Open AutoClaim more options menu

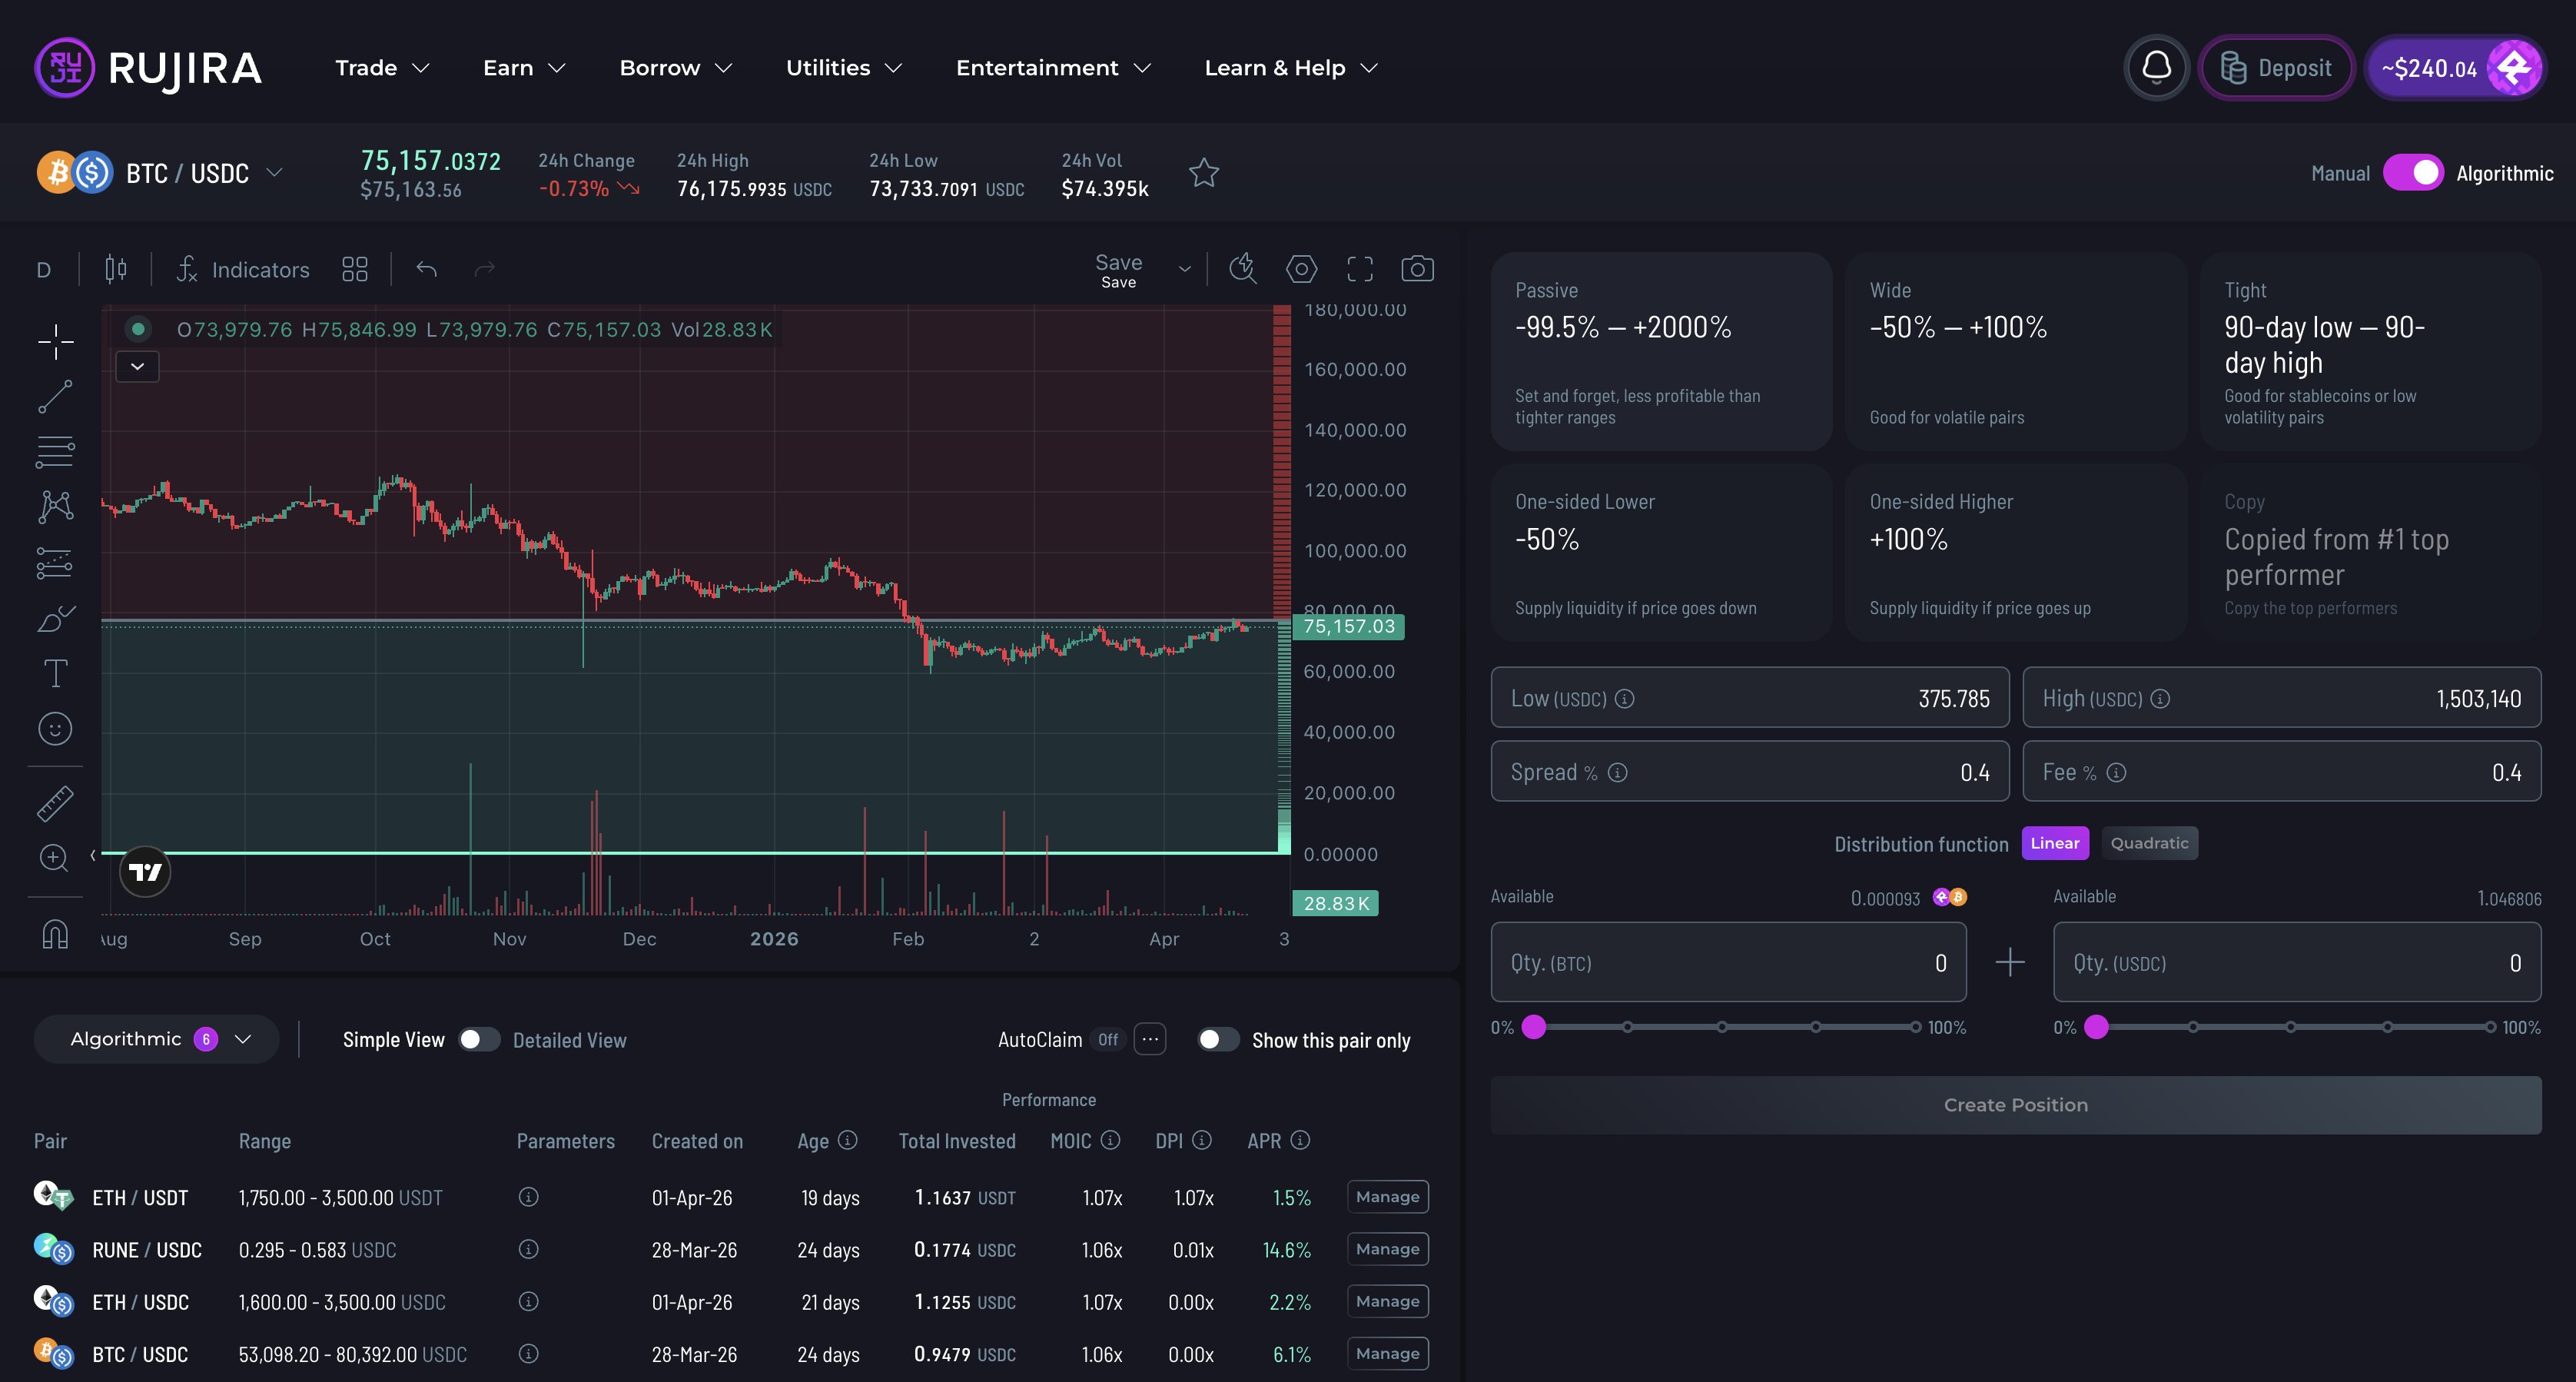(1150, 1040)
